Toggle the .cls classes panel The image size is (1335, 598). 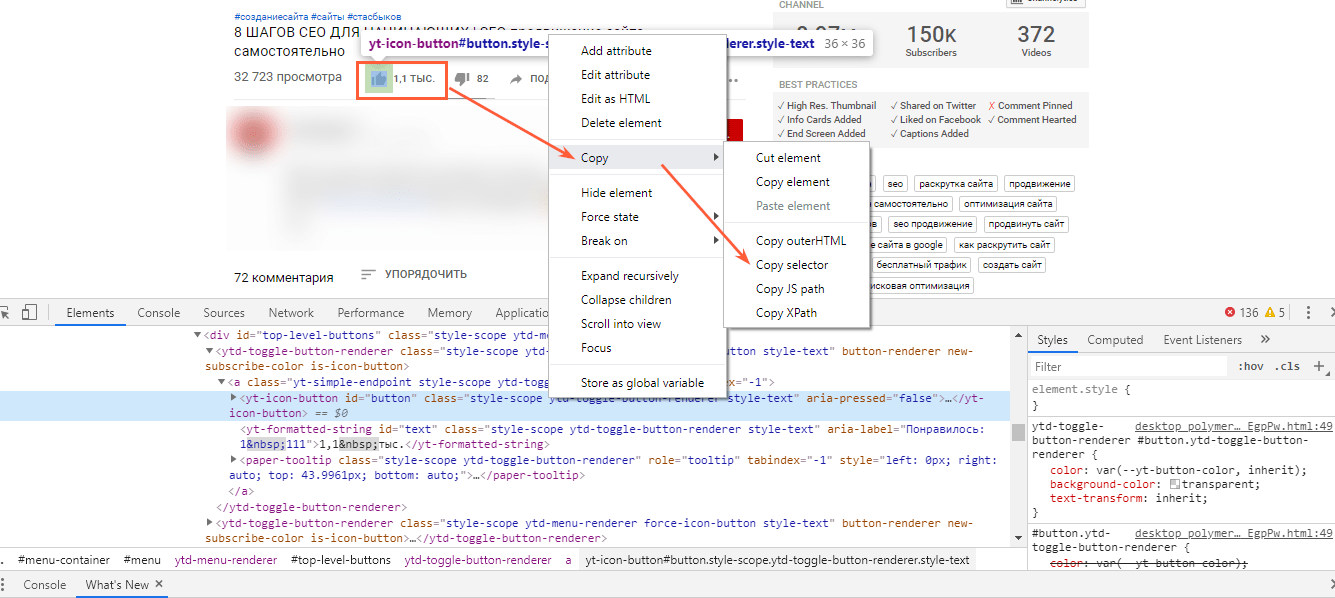(1288, 367)
